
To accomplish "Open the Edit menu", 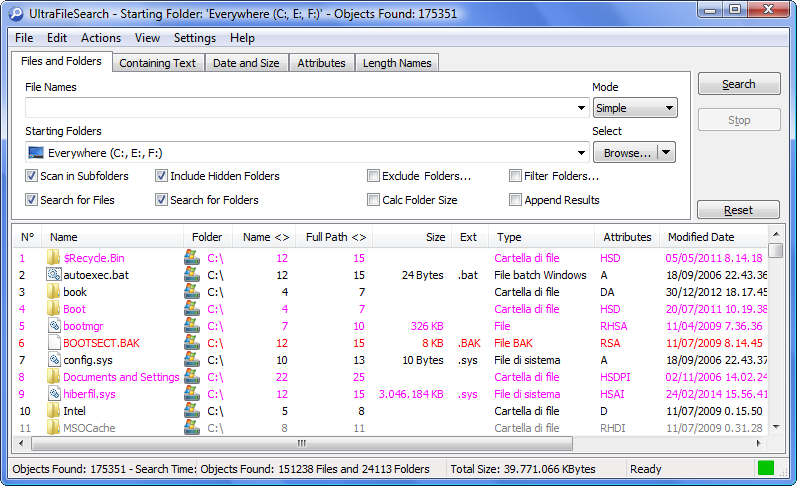I will pyautogui.click(x=57, y=38).
